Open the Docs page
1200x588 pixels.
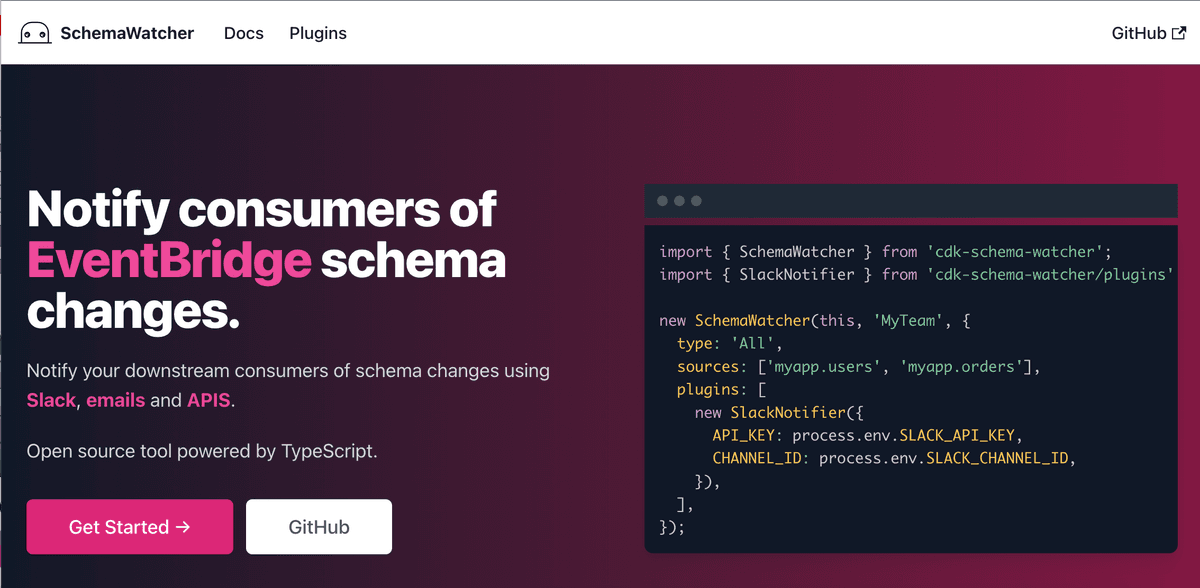tap(243, 32)
